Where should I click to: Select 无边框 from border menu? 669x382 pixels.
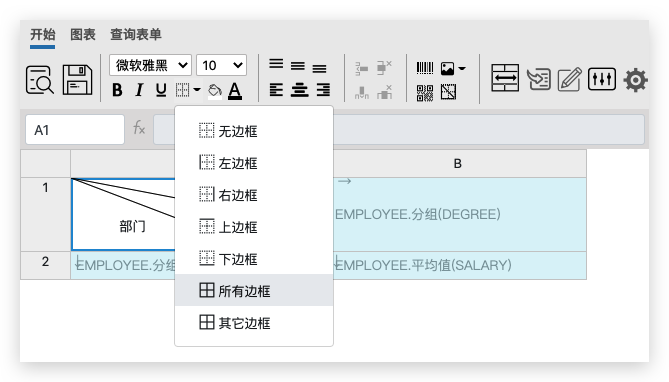254,131
